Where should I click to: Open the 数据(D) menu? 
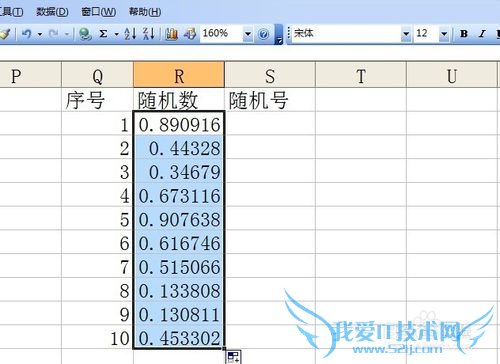pos(52,12)
